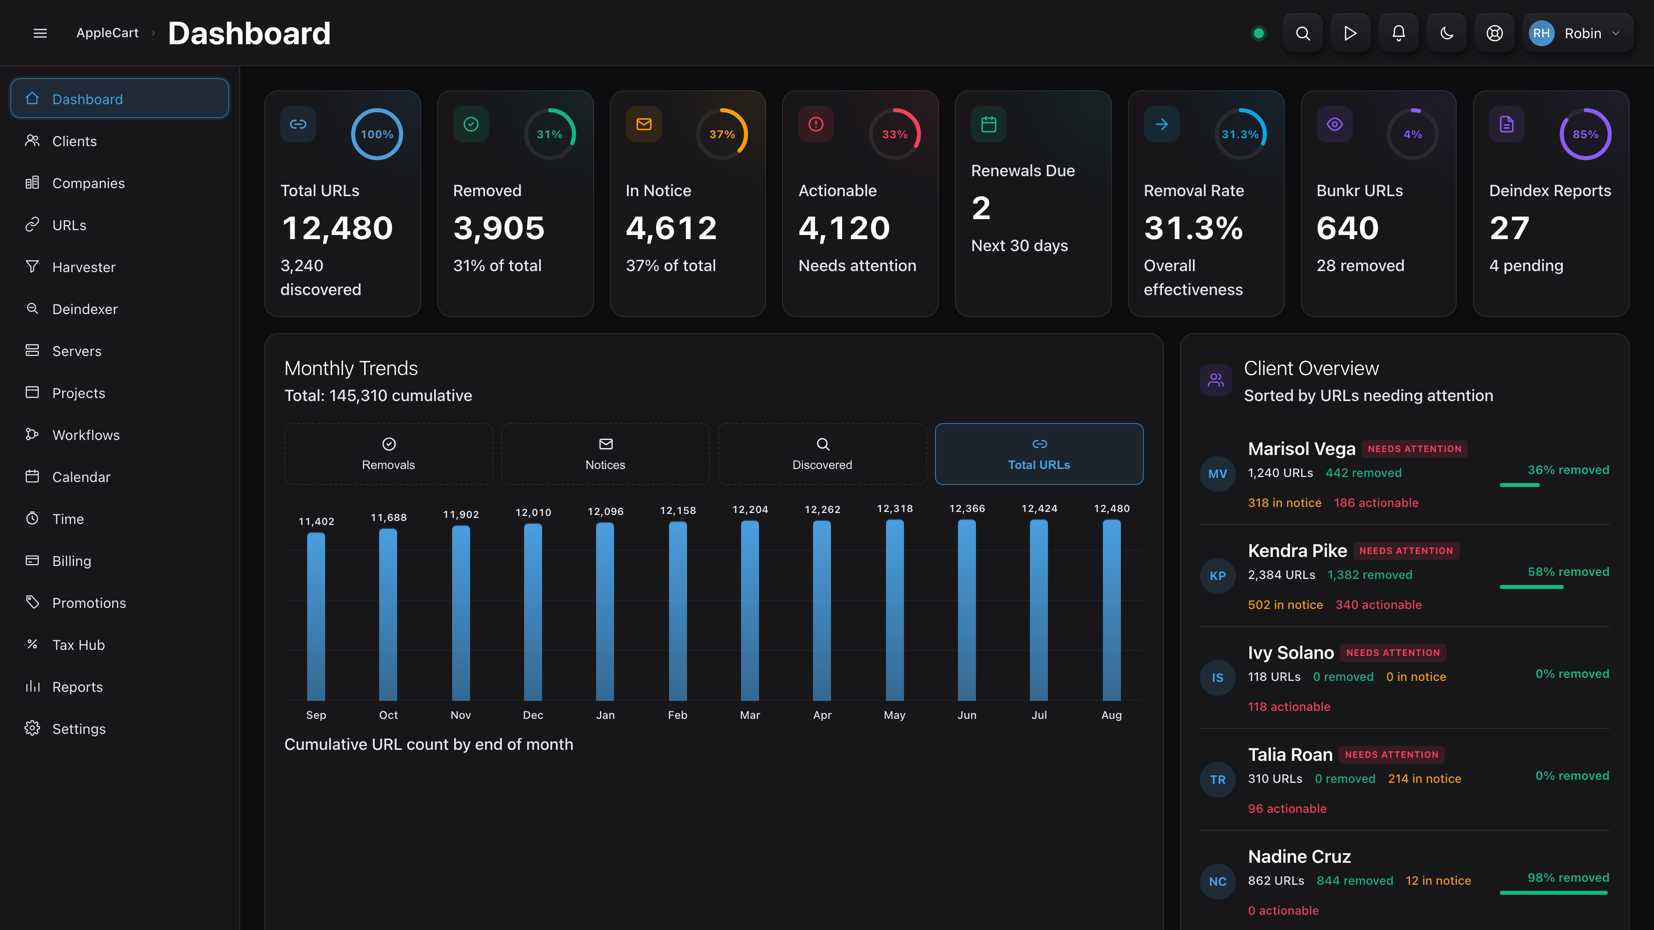
Task: Click the play button in header
Action: [1350, 33]
